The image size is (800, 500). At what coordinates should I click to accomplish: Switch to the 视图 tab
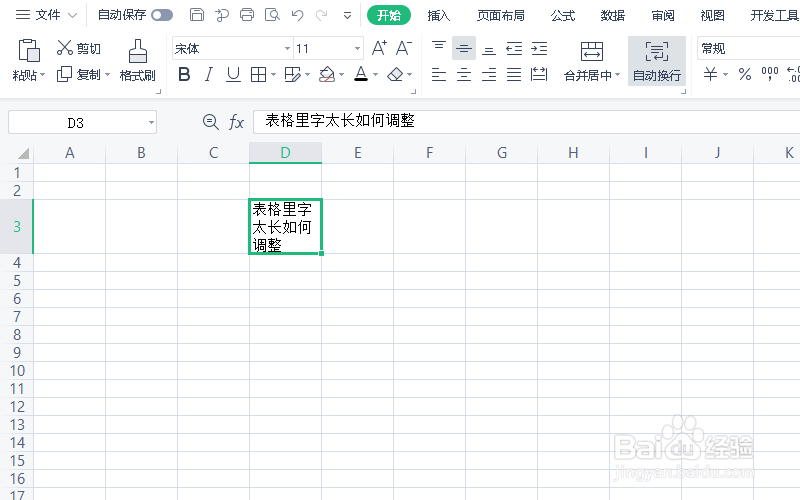pyautogui.click(x=712, y=15)
